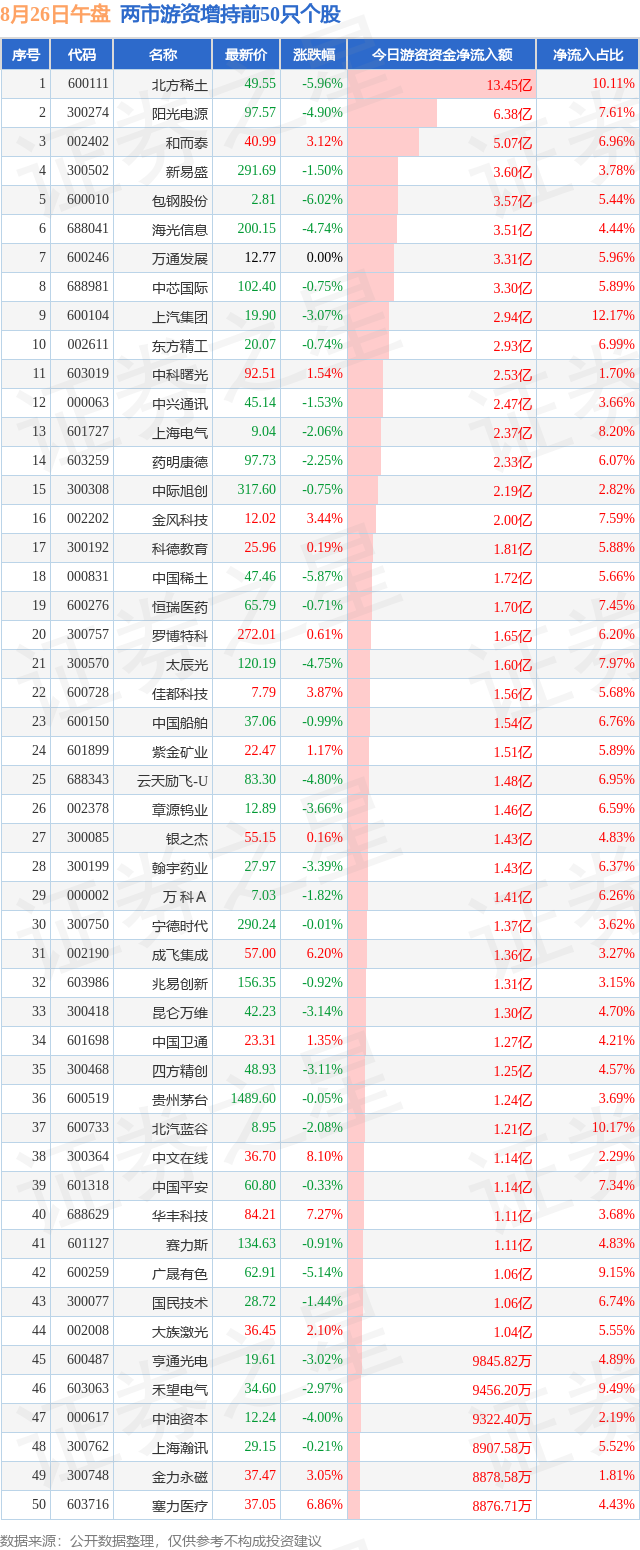640x1550 pixels.
Task: Select stock name 上海电气
Action: [180, 432]
